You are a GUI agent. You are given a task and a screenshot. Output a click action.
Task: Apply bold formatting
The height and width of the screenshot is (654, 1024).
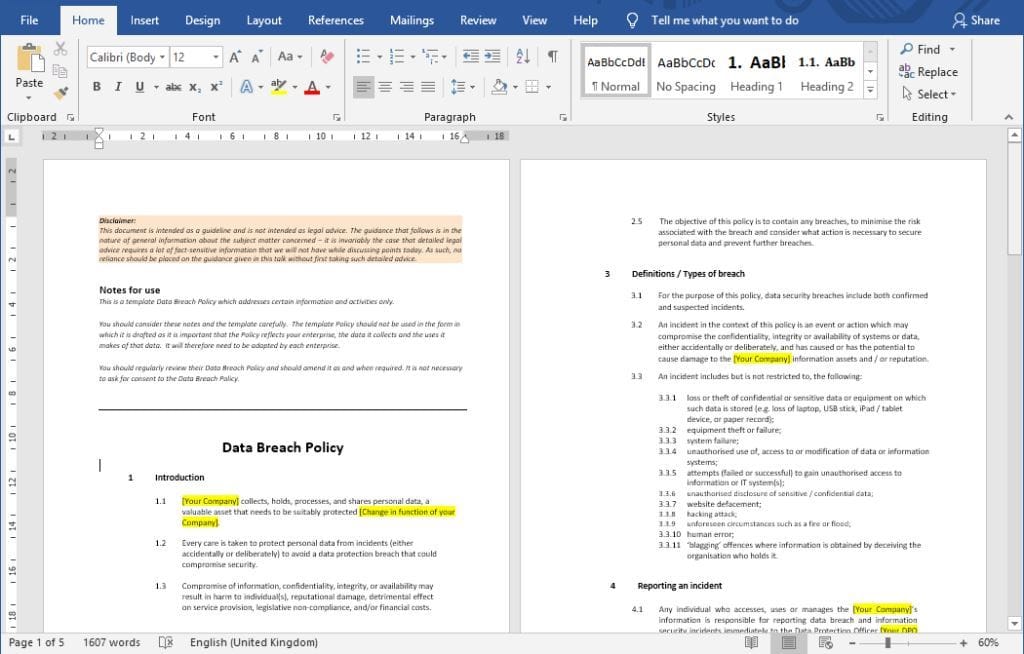point(96,87)
